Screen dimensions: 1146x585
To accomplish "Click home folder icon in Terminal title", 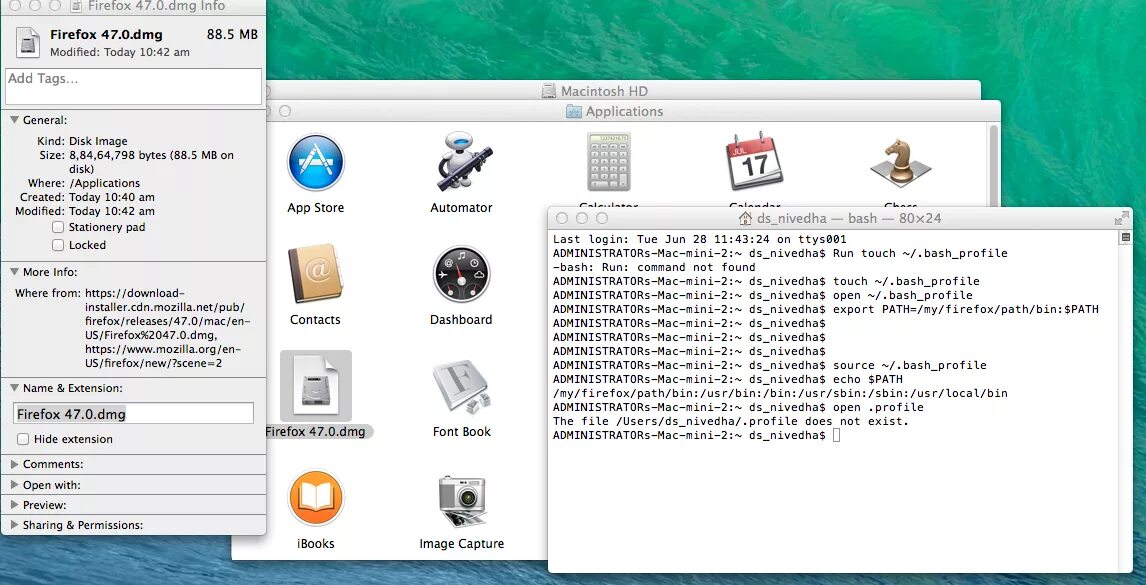I will [x=745, y=219].
